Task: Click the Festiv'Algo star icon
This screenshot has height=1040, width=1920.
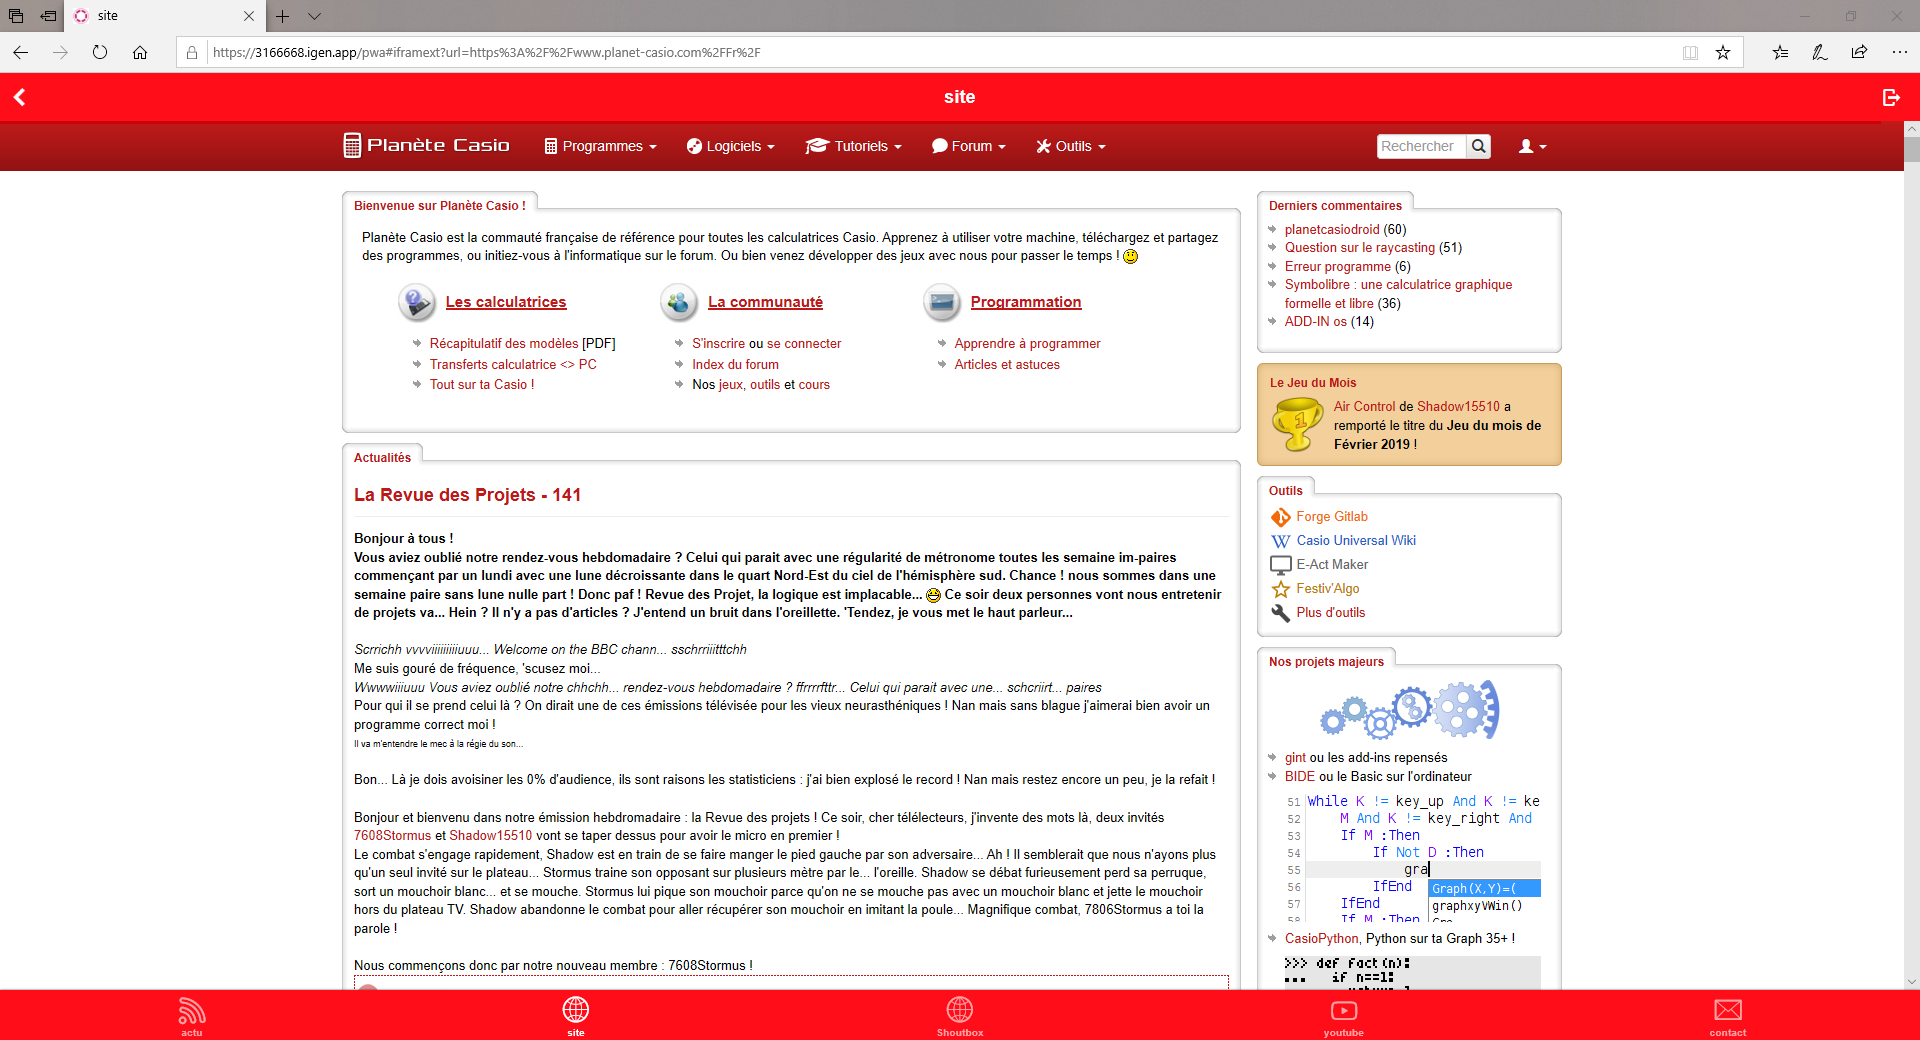Action: point(1280,589)
